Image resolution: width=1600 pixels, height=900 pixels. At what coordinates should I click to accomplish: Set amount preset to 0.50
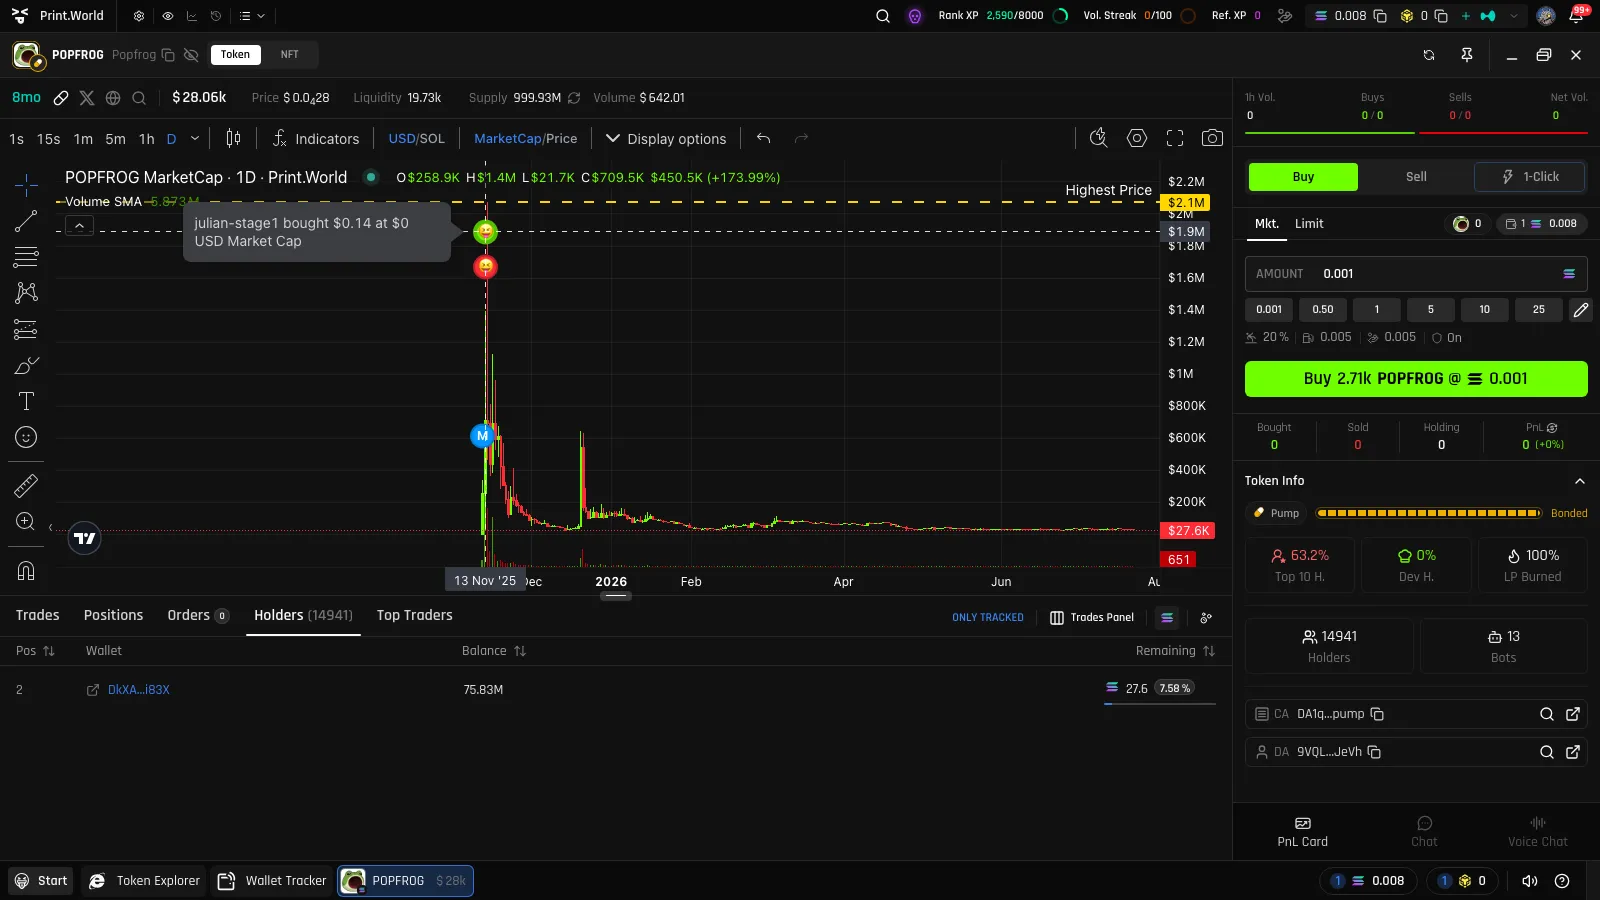pyautogui.click(x=1323, y=310)
